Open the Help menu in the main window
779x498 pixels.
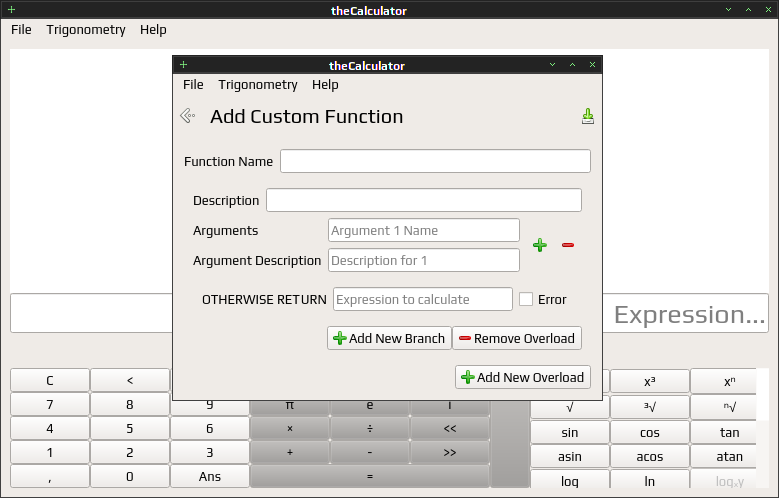click(153, 30)
